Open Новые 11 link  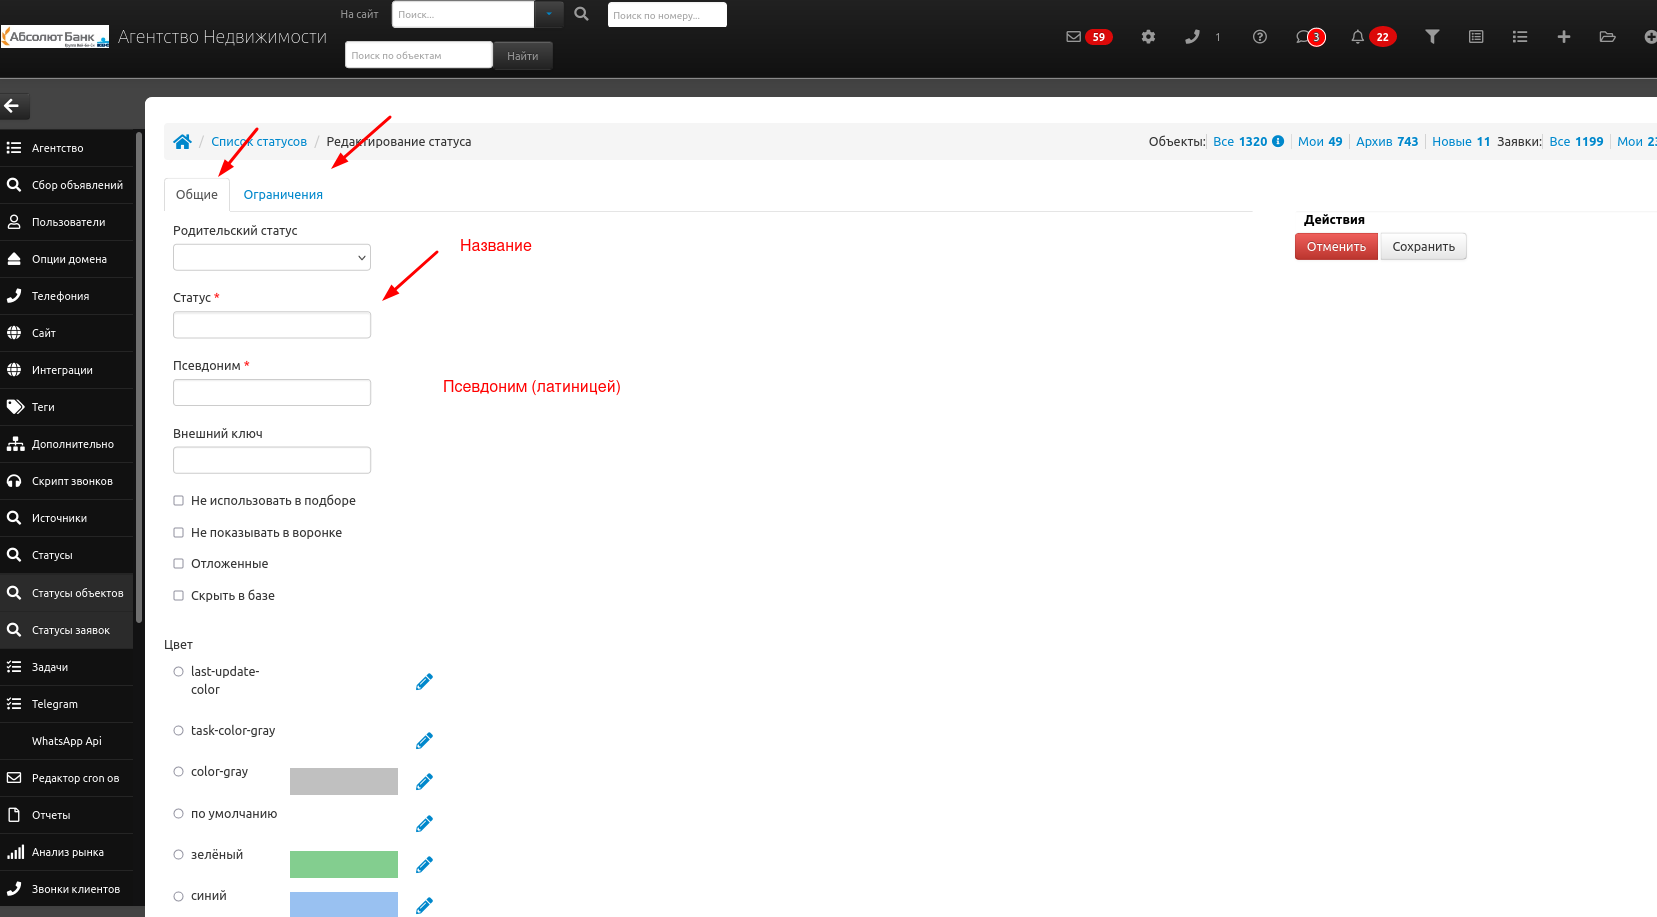(x=1461, y=142)
